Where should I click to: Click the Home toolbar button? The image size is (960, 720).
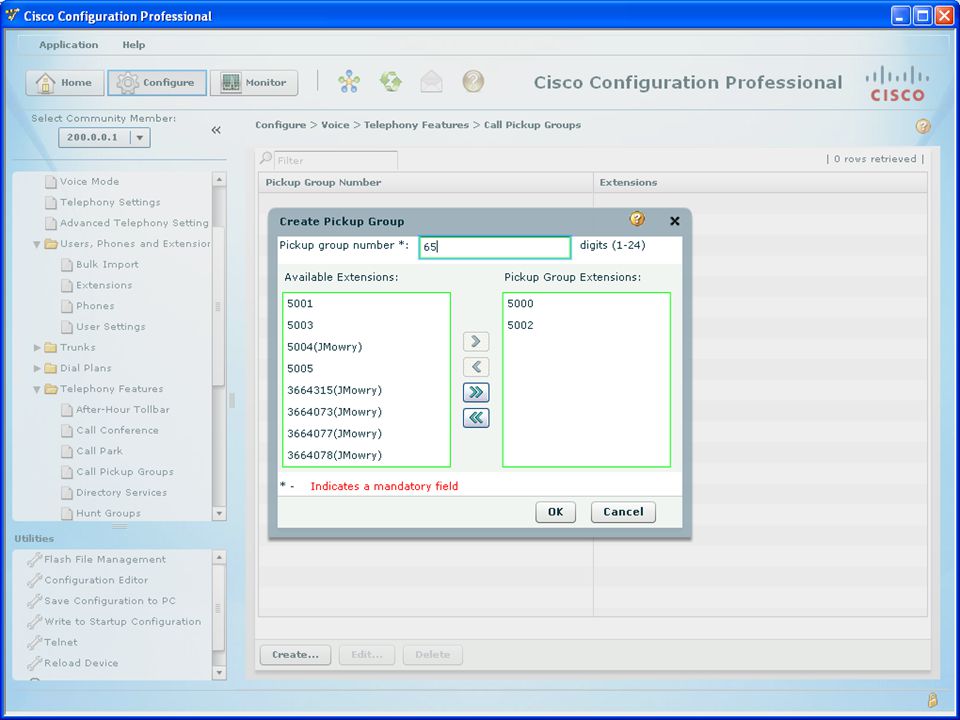(65, 83)
